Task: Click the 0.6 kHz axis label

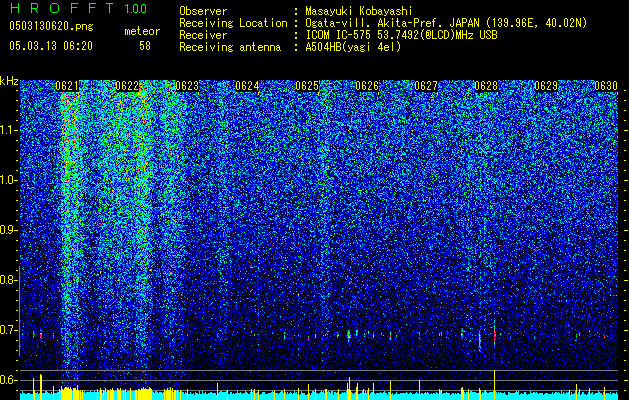Action: 7,380
